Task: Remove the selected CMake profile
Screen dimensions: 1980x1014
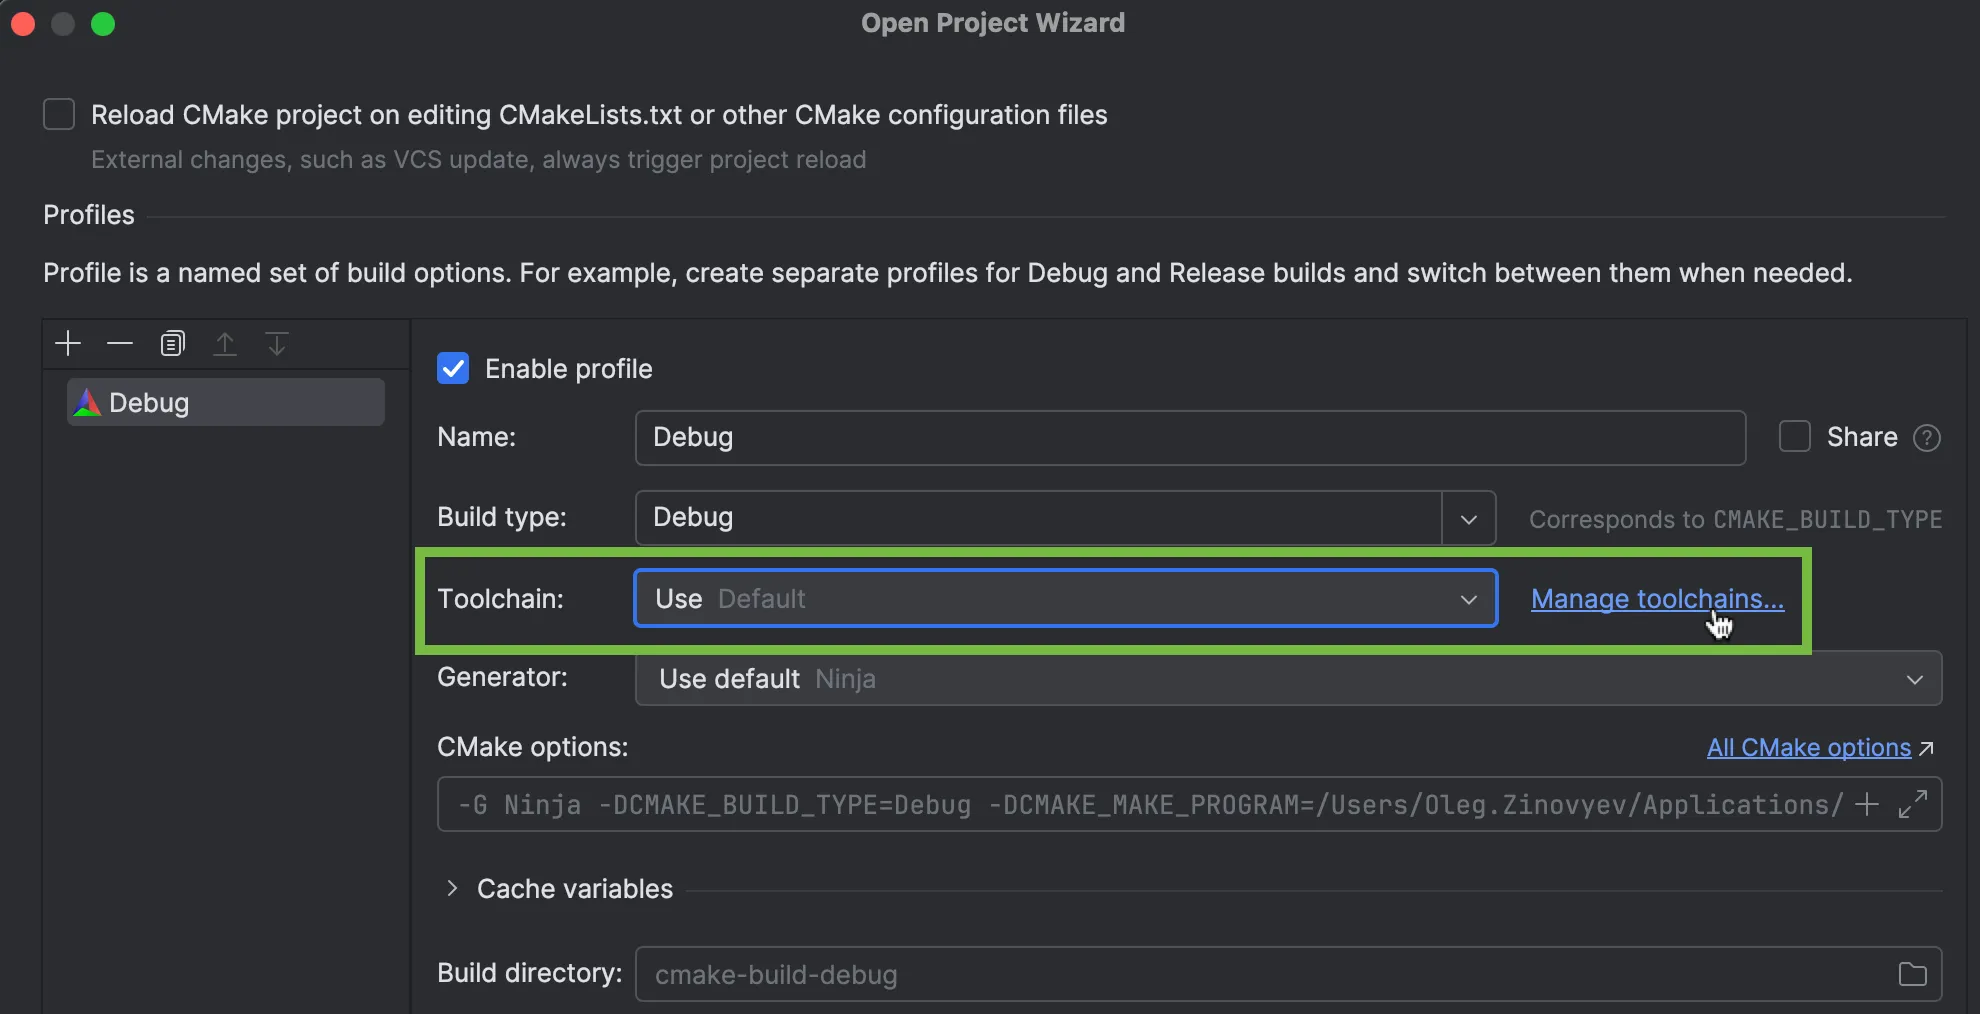Action: pos(120,344)
